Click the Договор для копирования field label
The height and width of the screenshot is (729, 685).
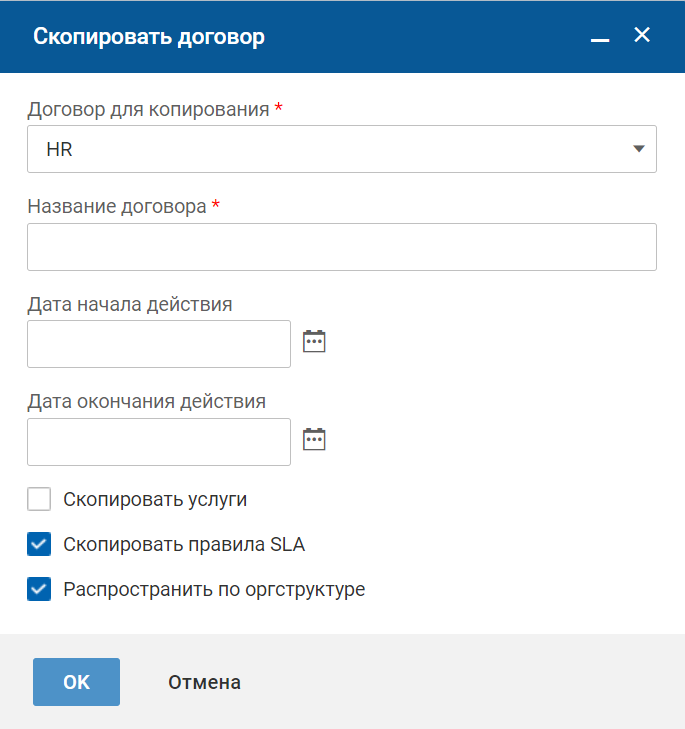(x=148, y=109)
